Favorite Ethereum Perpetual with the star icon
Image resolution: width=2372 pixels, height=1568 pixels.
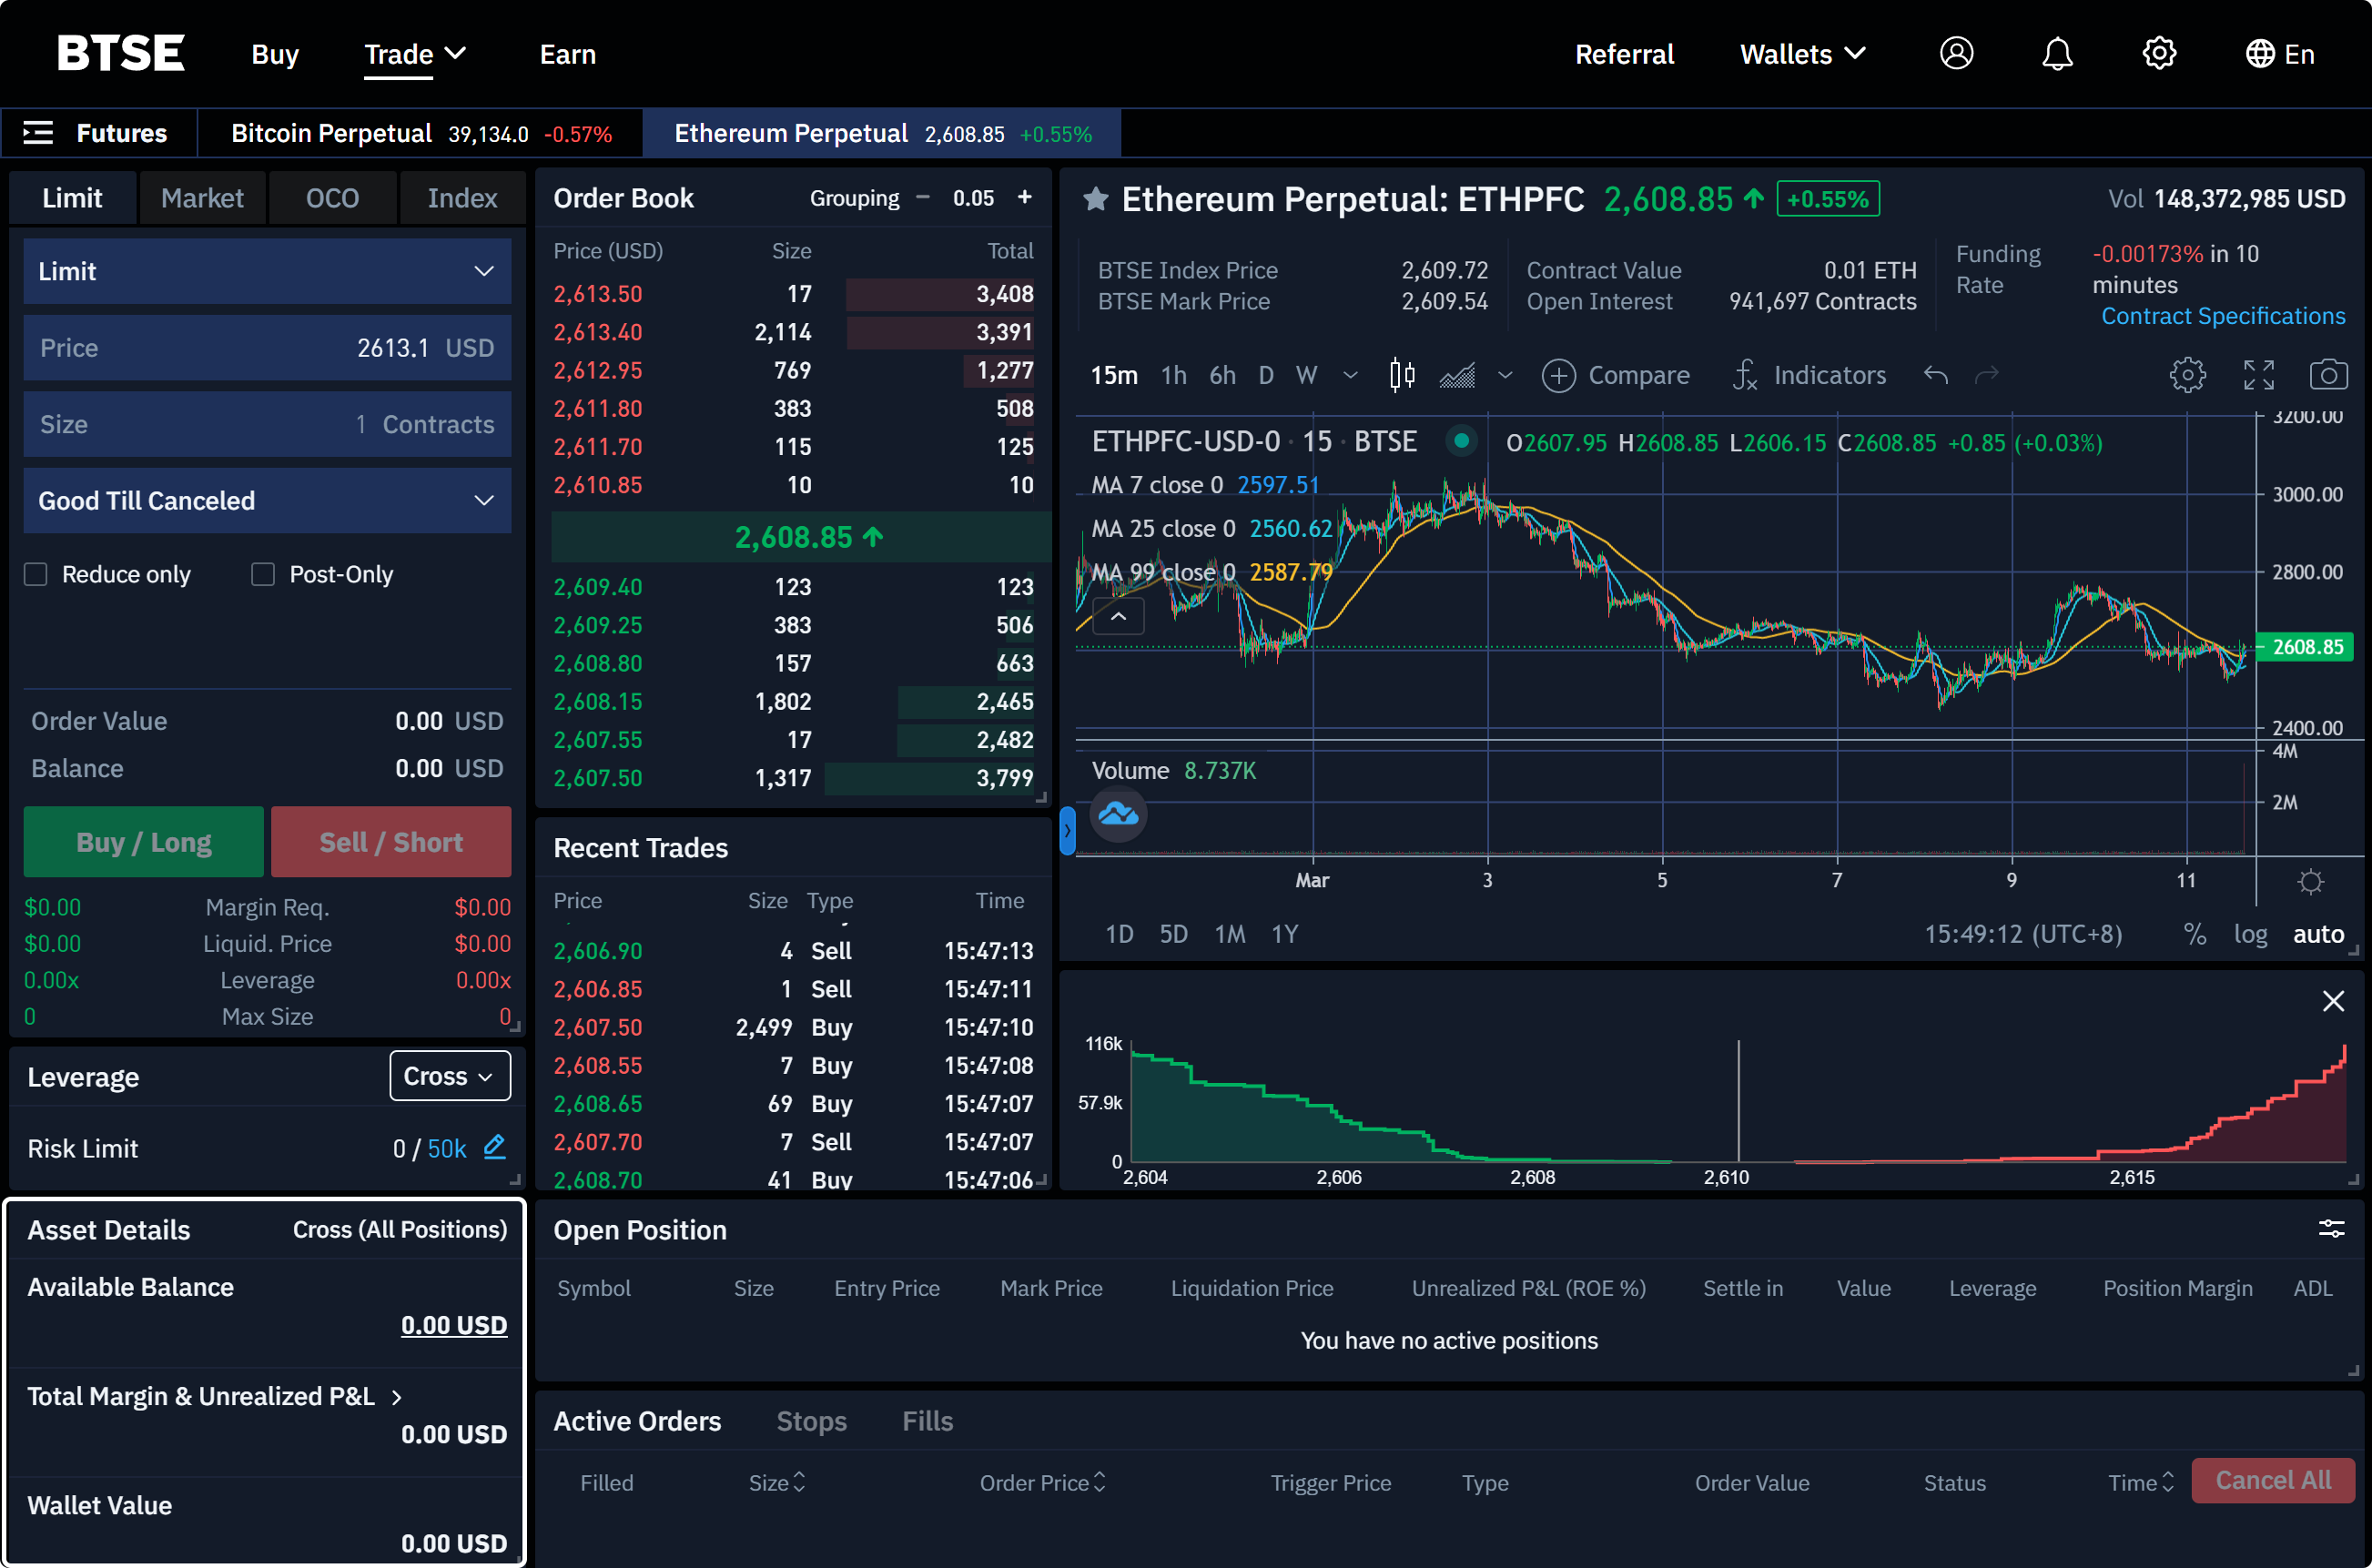[x=1096, y=199]
